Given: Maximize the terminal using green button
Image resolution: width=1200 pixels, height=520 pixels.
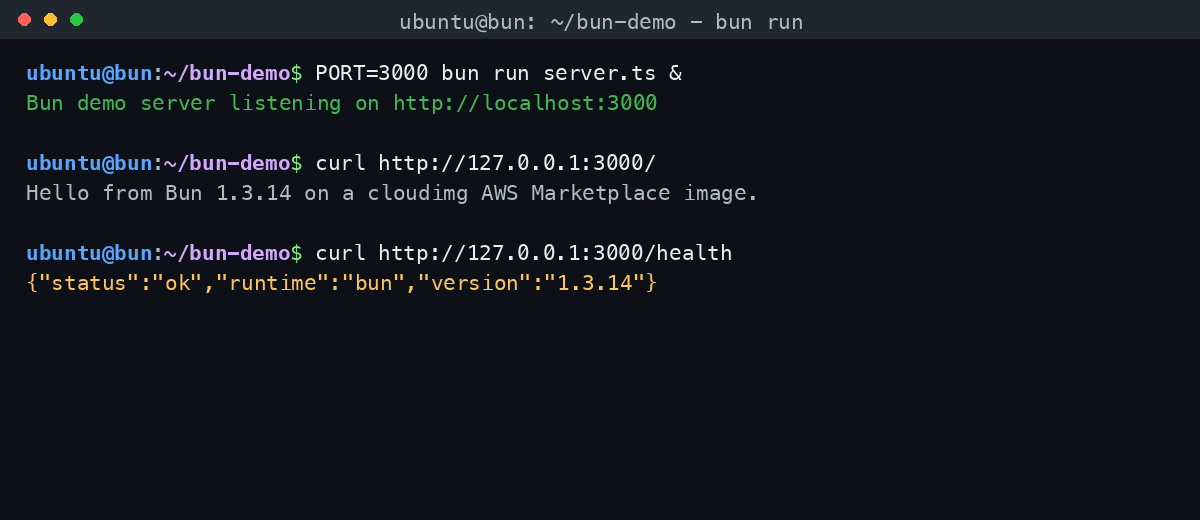Looking at the screenshot, I should (x=76, y=20).
